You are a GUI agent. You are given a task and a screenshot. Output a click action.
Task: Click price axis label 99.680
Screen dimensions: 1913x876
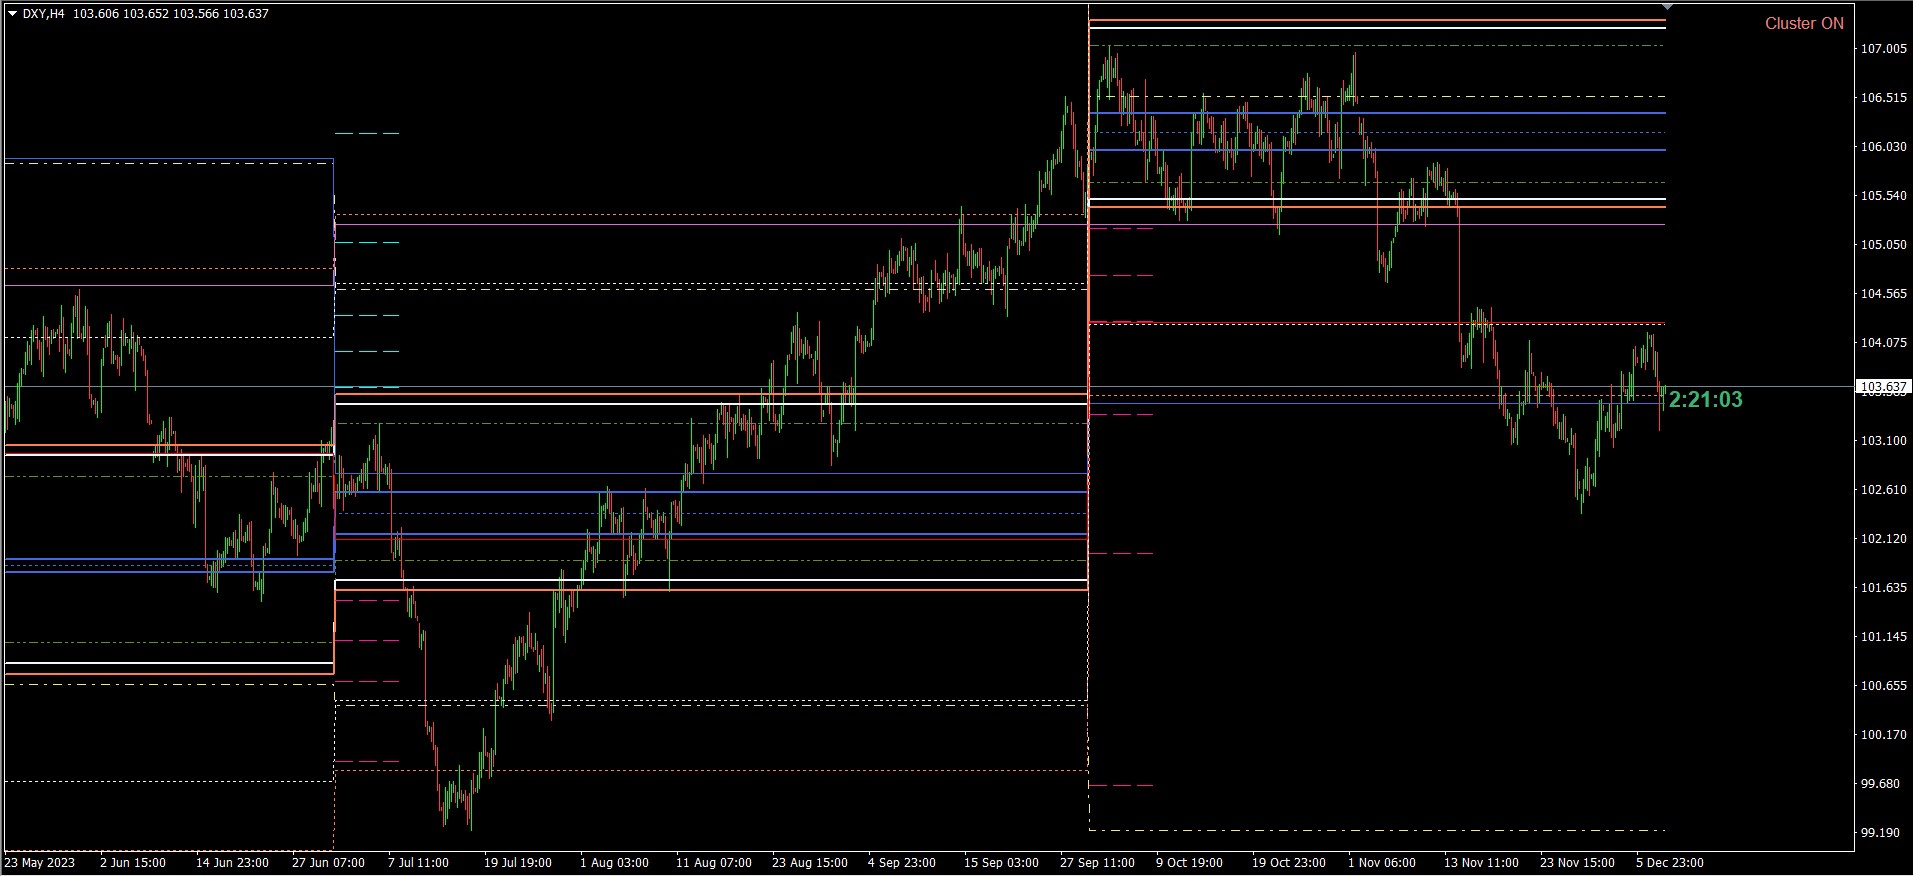(x=1880, y=784)
